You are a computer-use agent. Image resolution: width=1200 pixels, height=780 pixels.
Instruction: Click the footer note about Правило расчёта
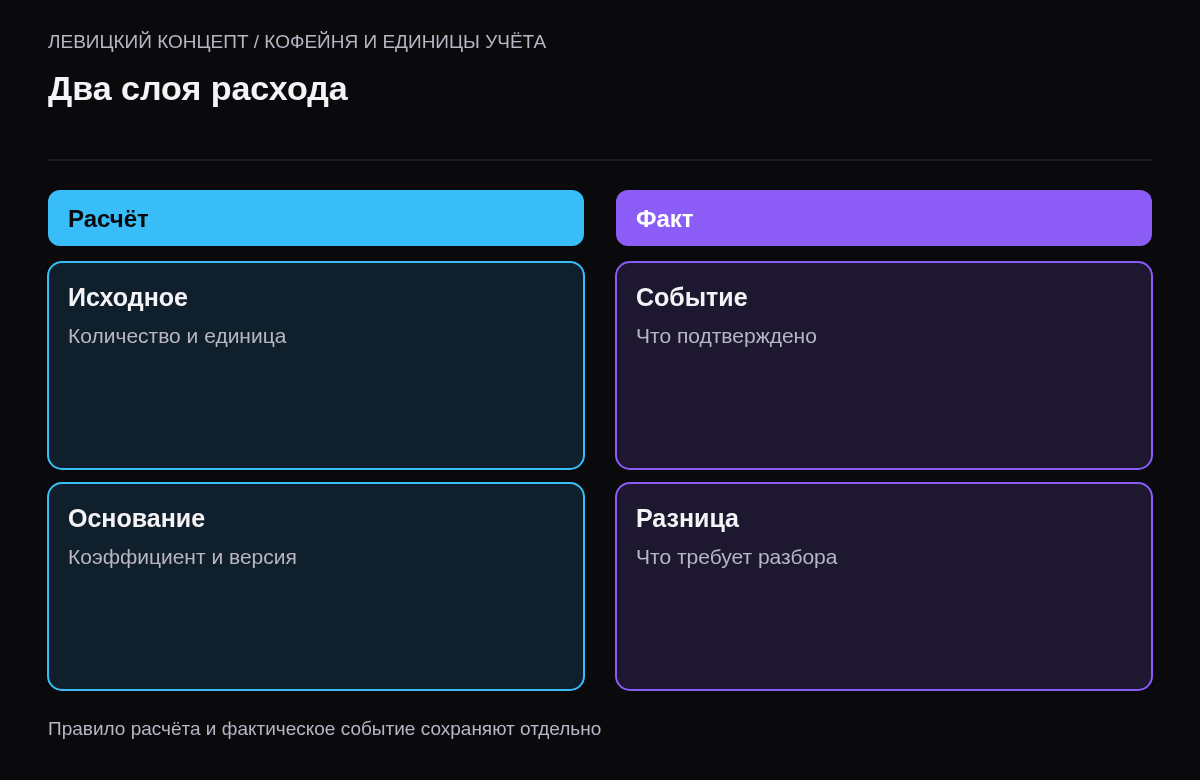click(325, 729)
